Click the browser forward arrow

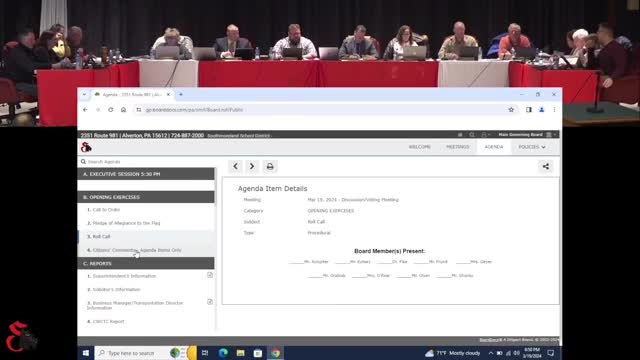tap(98, 110)
